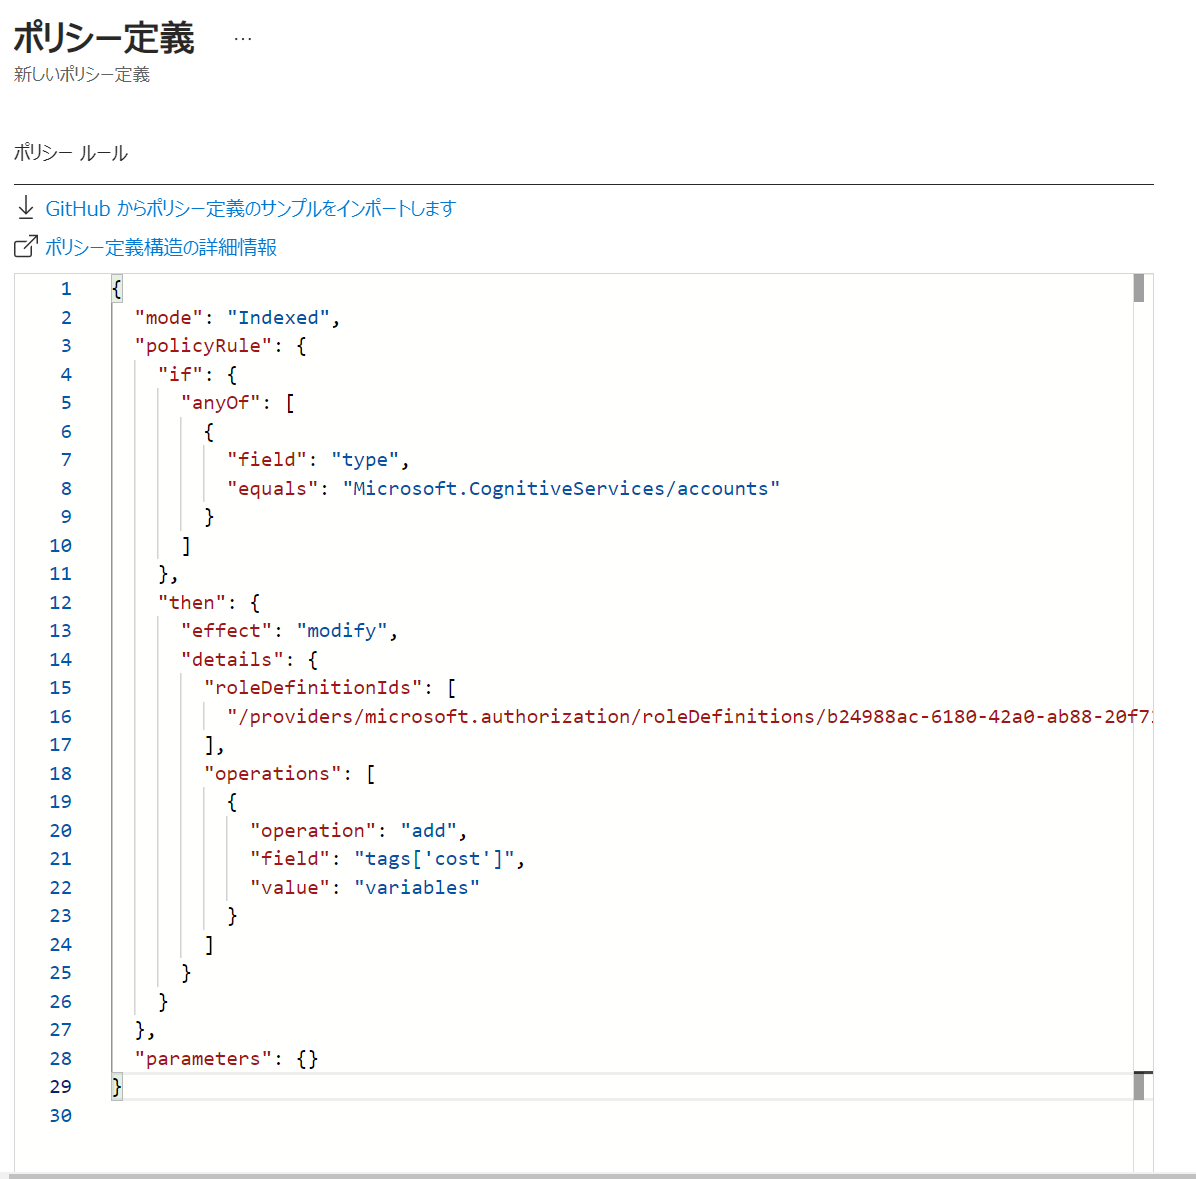Click the "modify" effect value
The height and width of the screenshot is (1179, 1196).
click(x=342, y=630)
